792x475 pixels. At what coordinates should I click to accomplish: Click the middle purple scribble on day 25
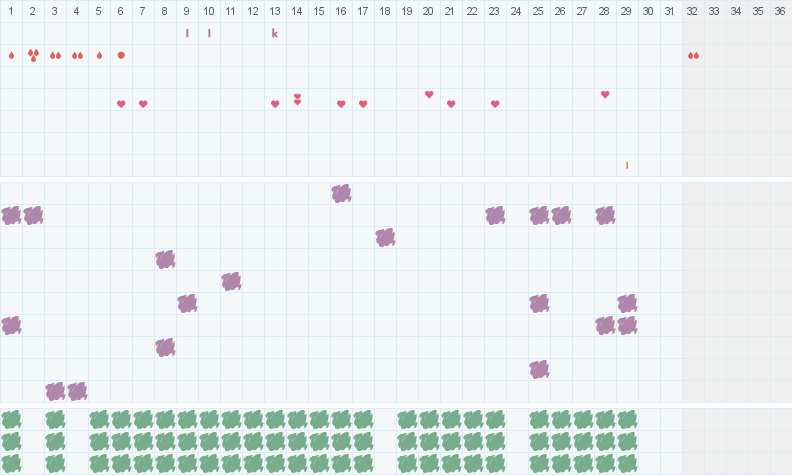click(539, 303)
